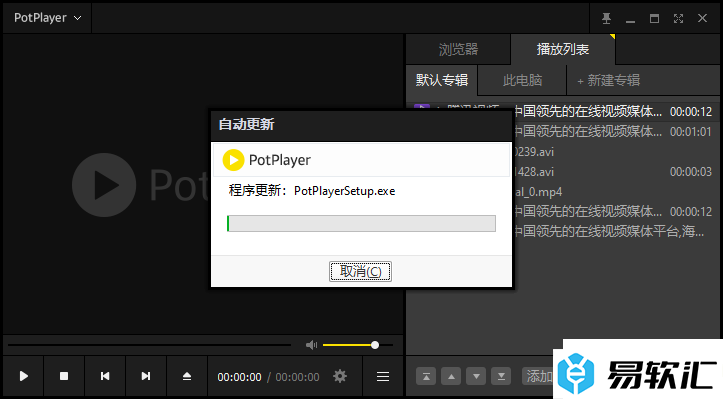The image size is (723, 399).
Task: Stop playback with the stop button
Action: tap(64, 376)
